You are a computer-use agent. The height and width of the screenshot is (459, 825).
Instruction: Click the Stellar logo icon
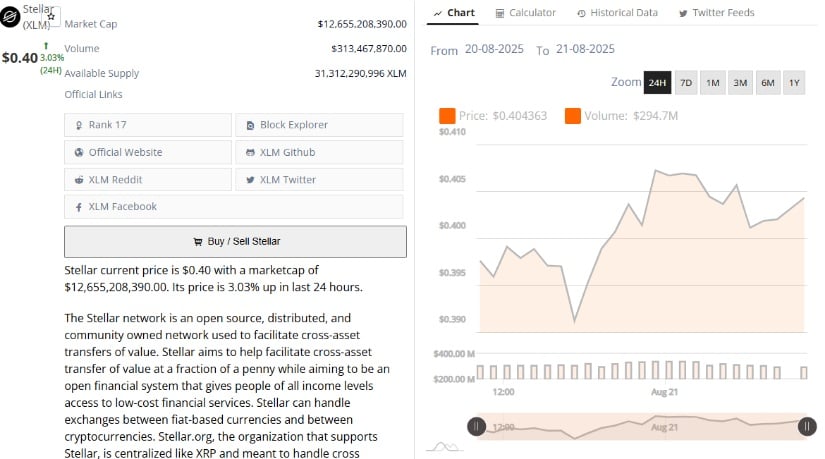(x=10, y=17)
